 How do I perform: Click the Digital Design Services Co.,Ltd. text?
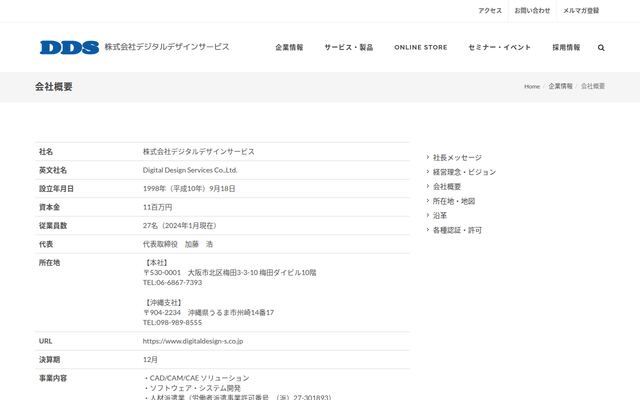190,170
